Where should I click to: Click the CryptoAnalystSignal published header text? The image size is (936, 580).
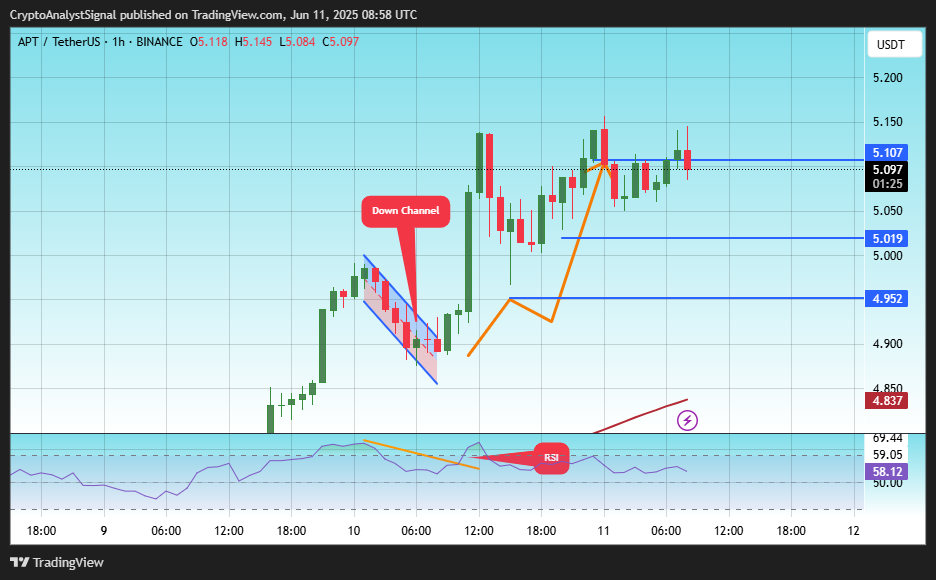coord(214,14)
